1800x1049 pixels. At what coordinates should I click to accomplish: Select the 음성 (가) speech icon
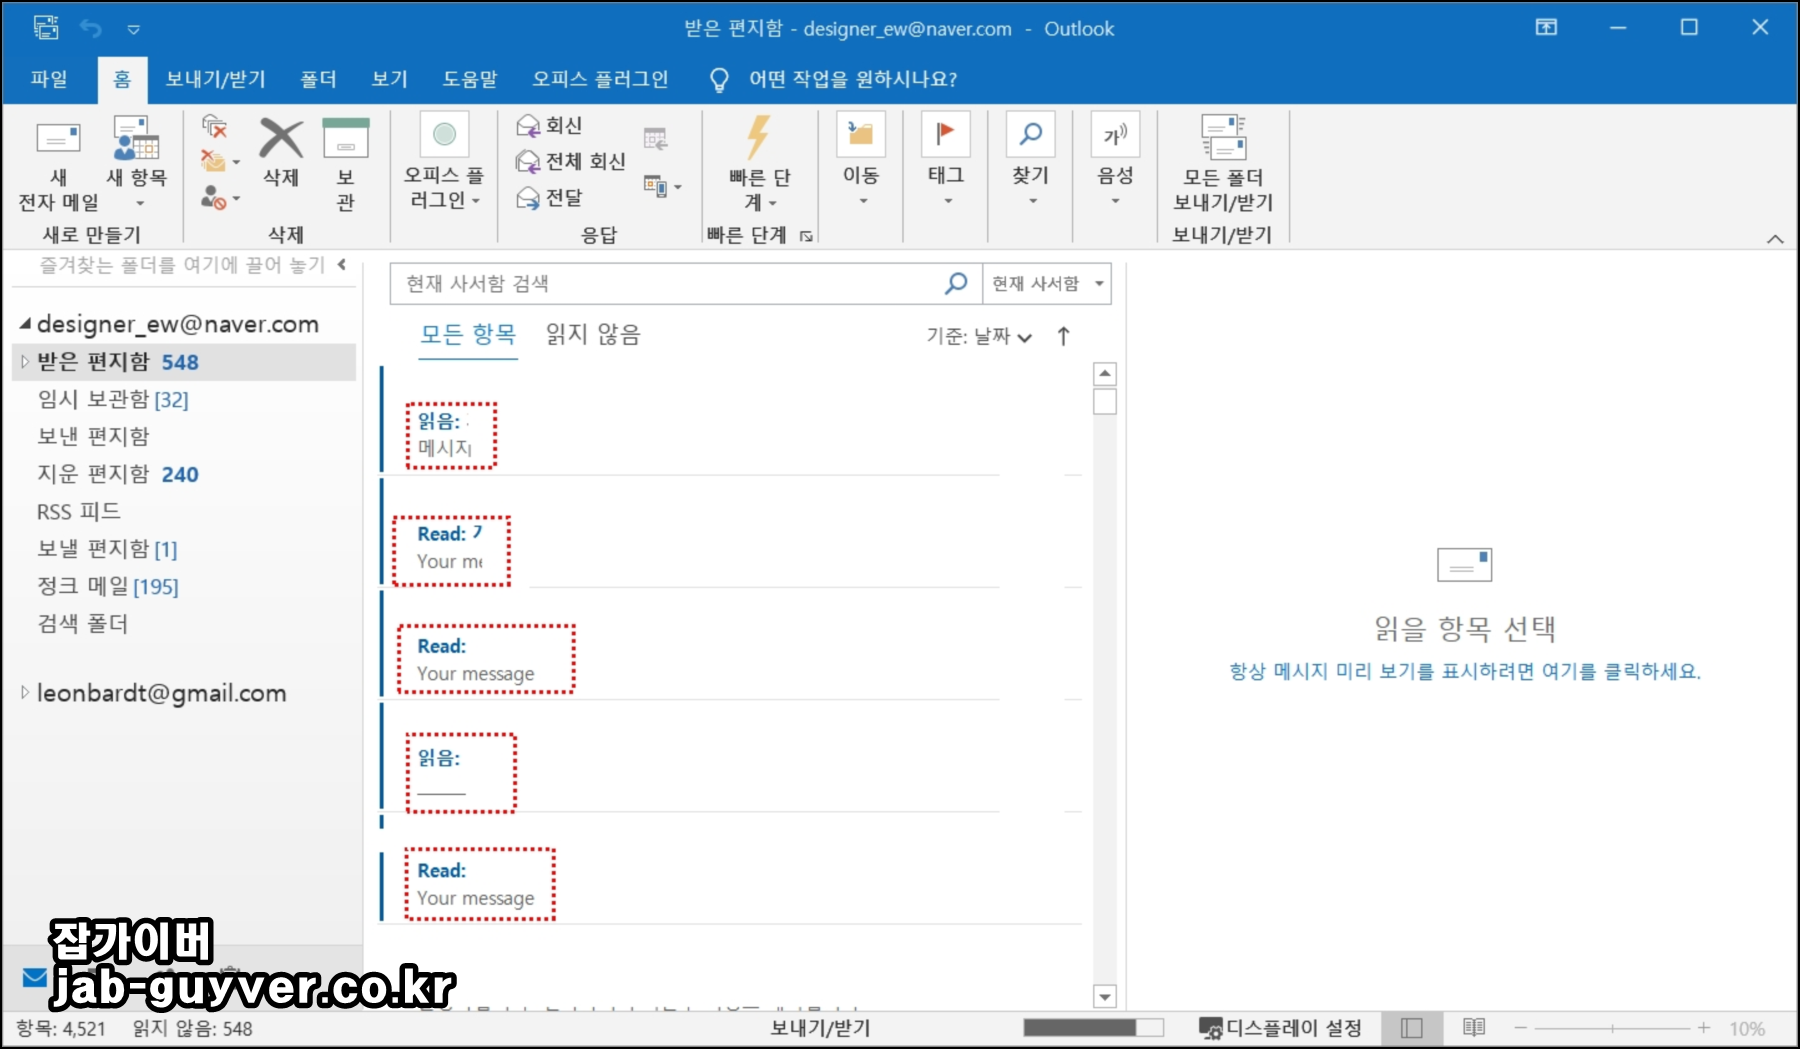click(1113, 133)
